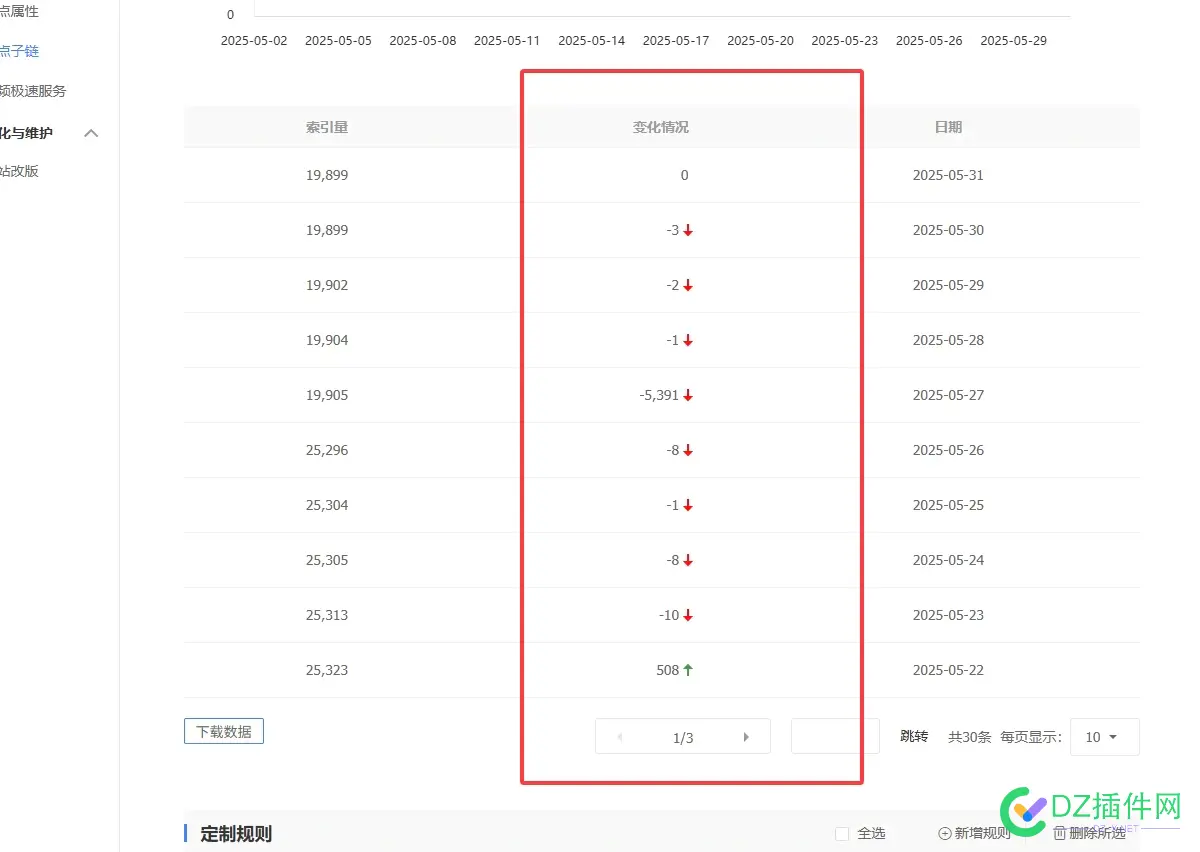
Task: Click the red arrow beside -2 for 2025-05-29
Action: (688, 285)
